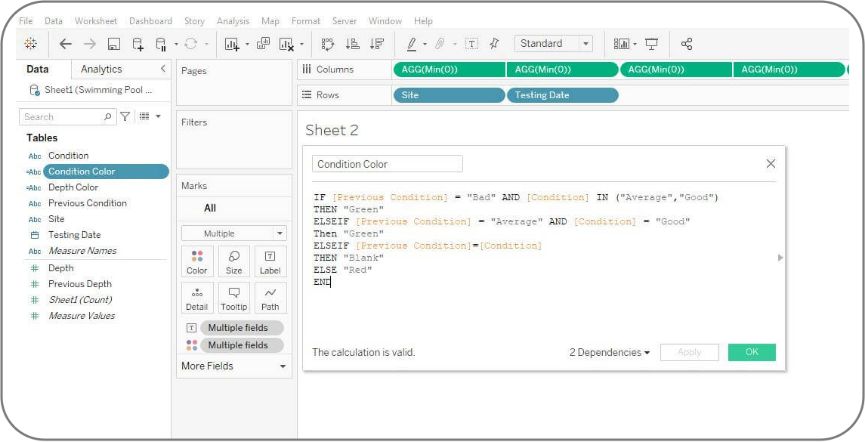Screen dimensions: 865x442
Task: Clear the sheet using toolbar icon
Action: click(x=286, y=44)
